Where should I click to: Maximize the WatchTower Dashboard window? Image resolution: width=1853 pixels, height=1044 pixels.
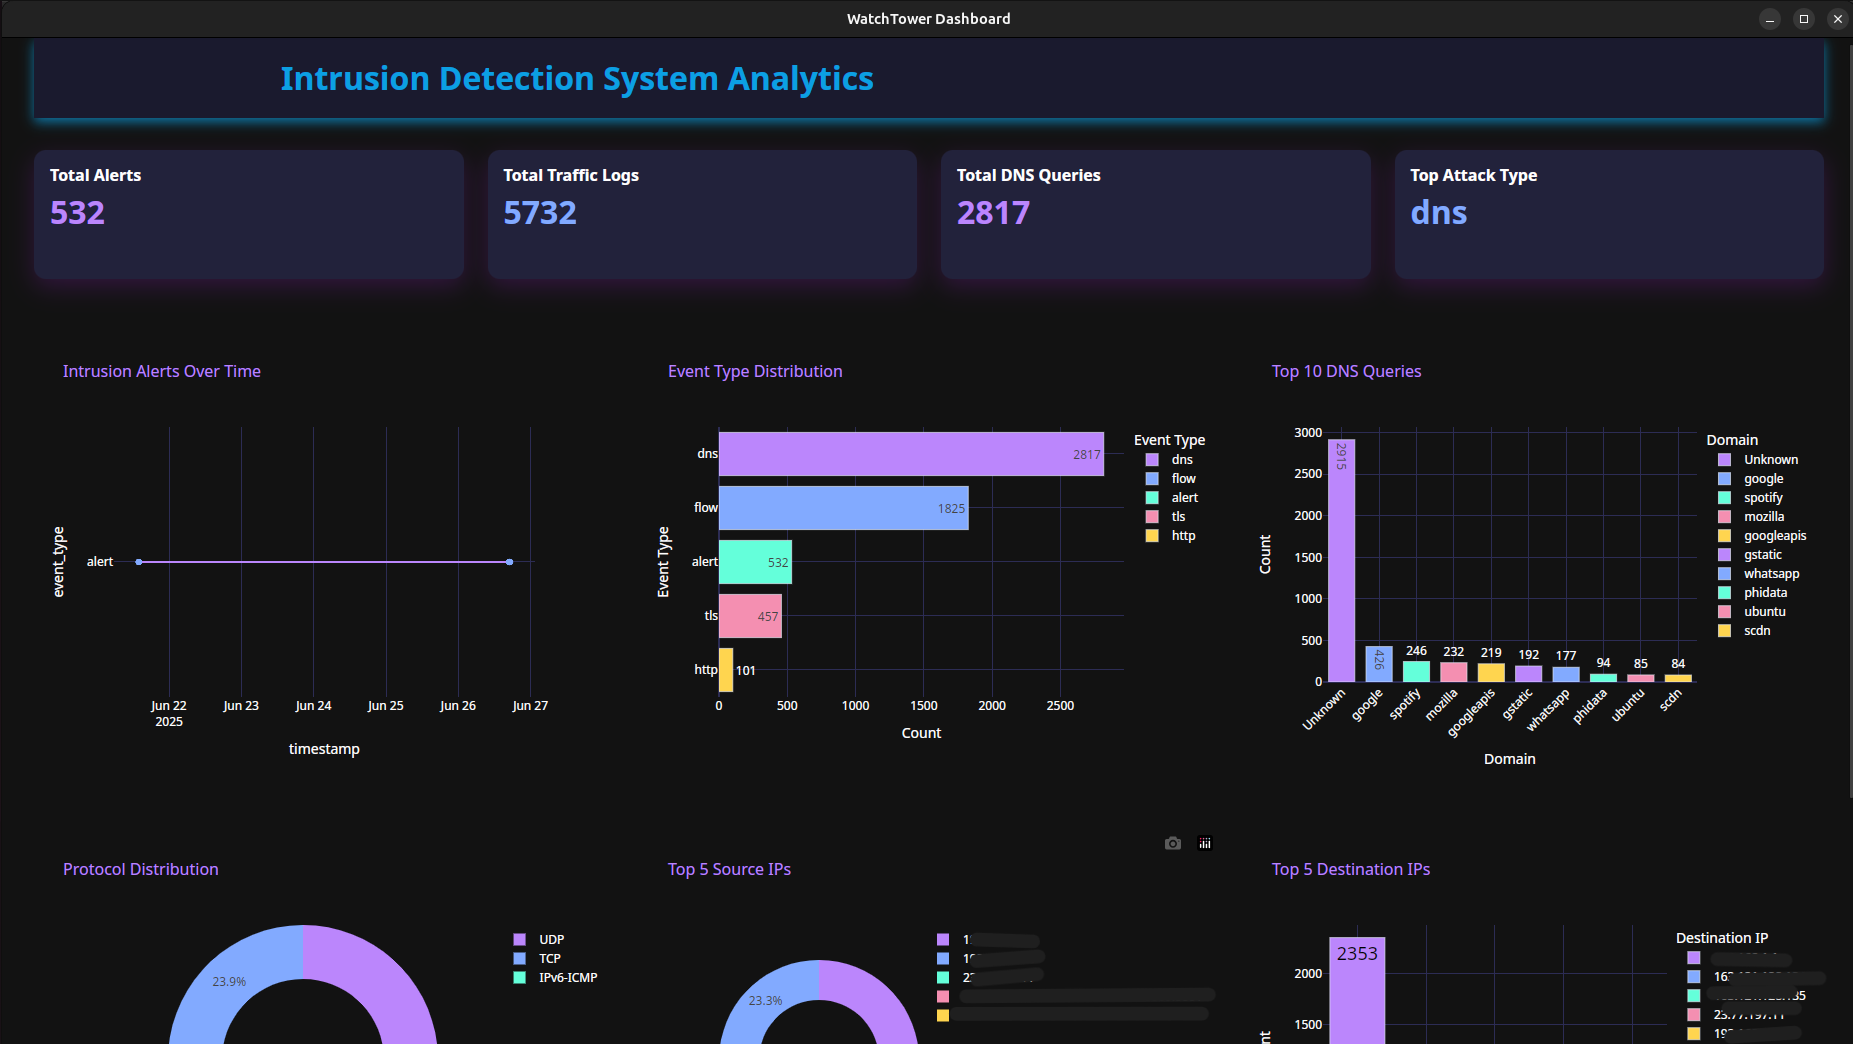(x=1804, y=19)
